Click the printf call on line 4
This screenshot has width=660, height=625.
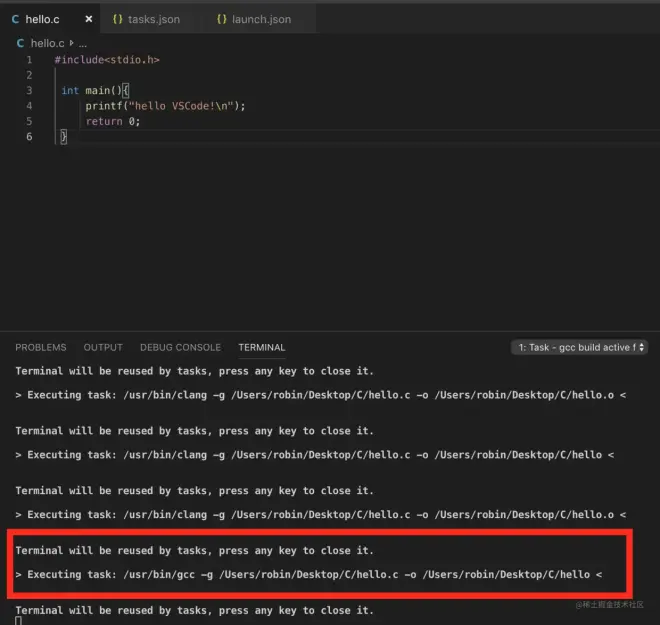(x=165, y=106)
